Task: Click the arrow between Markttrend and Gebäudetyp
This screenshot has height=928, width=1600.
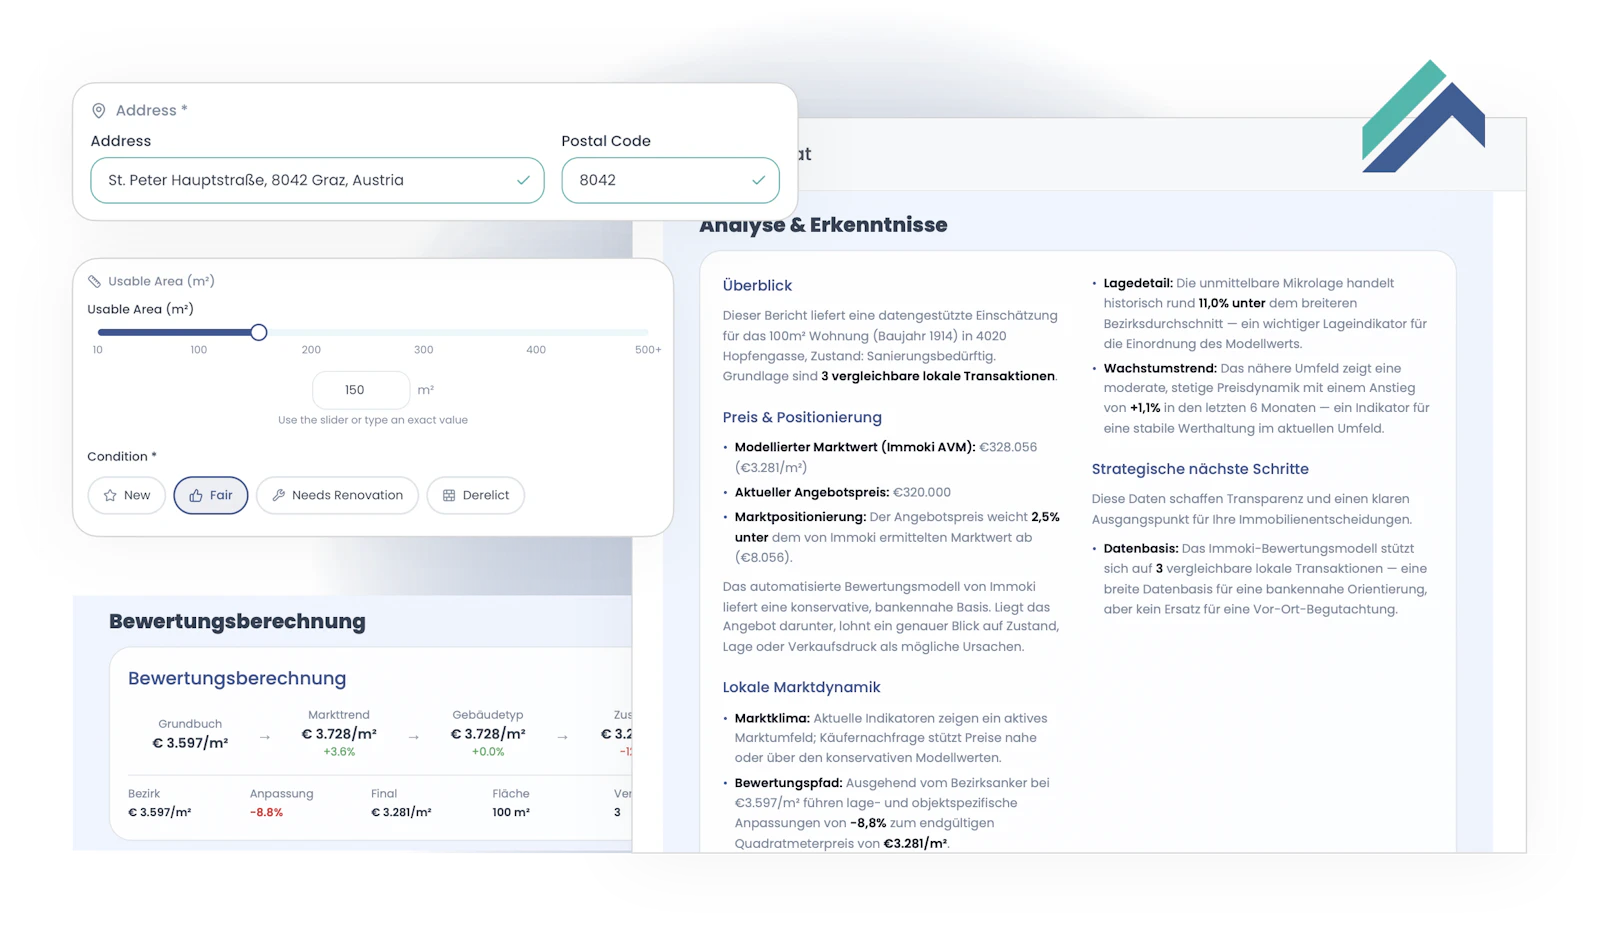Action: pyautogui.click(x=413, y=738)
